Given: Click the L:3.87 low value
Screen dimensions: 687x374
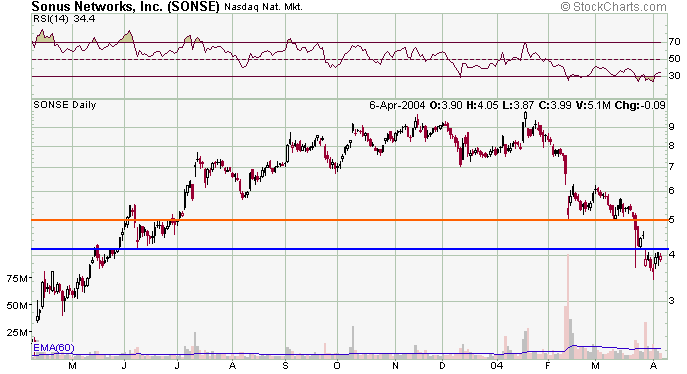Looking at the screenshot, I should [x=518, y=105].
